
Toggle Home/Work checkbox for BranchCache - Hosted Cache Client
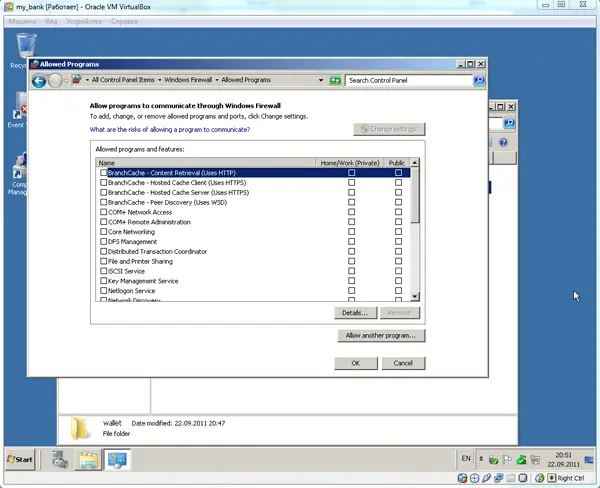tap(351, 183)
